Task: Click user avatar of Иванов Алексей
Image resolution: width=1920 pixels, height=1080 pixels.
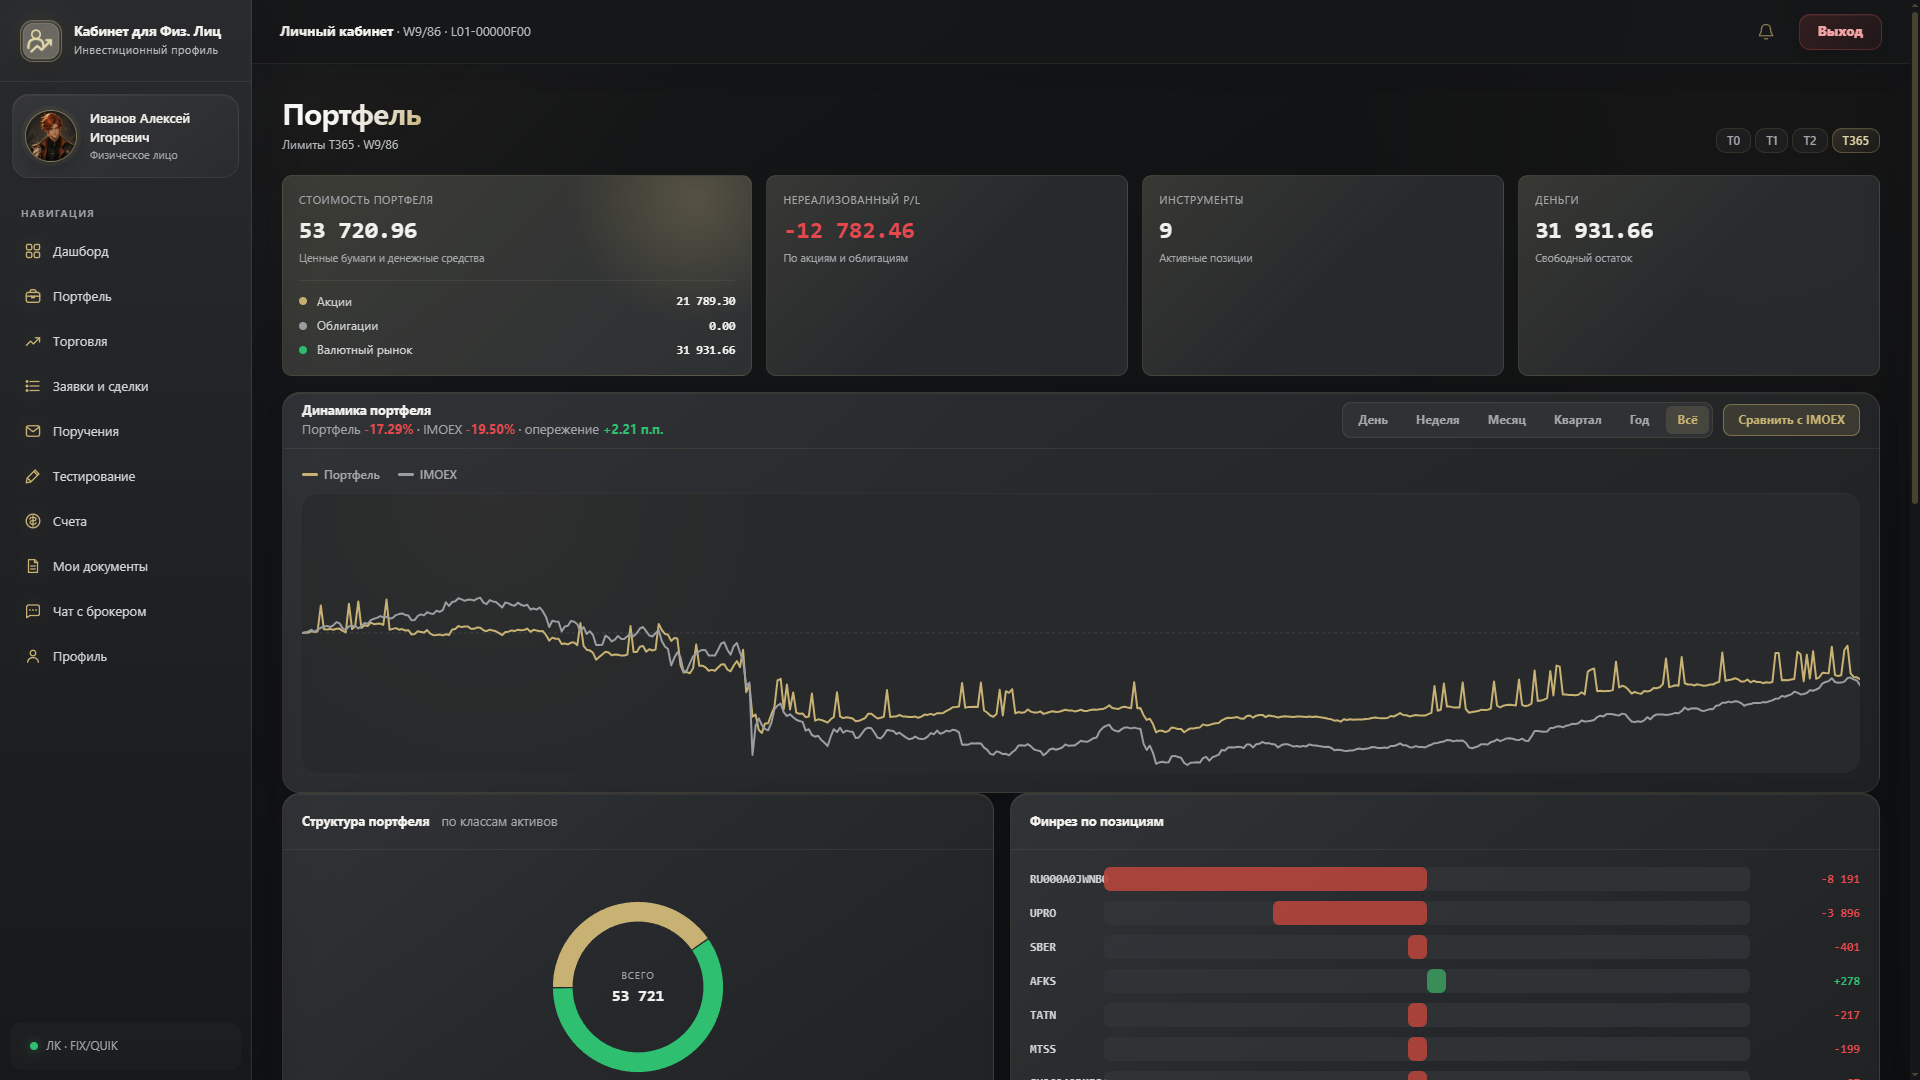Action: (51, 136)
